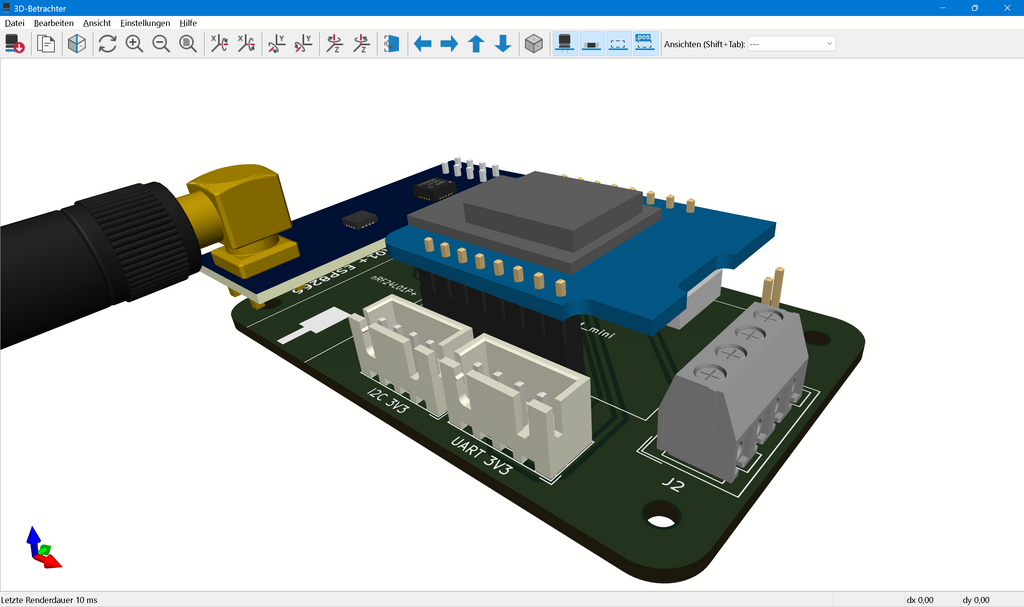Image resolution: width=1024 pixels, height=607 pixels.
Task: Open the Datei menu
Action: point(15,22)
